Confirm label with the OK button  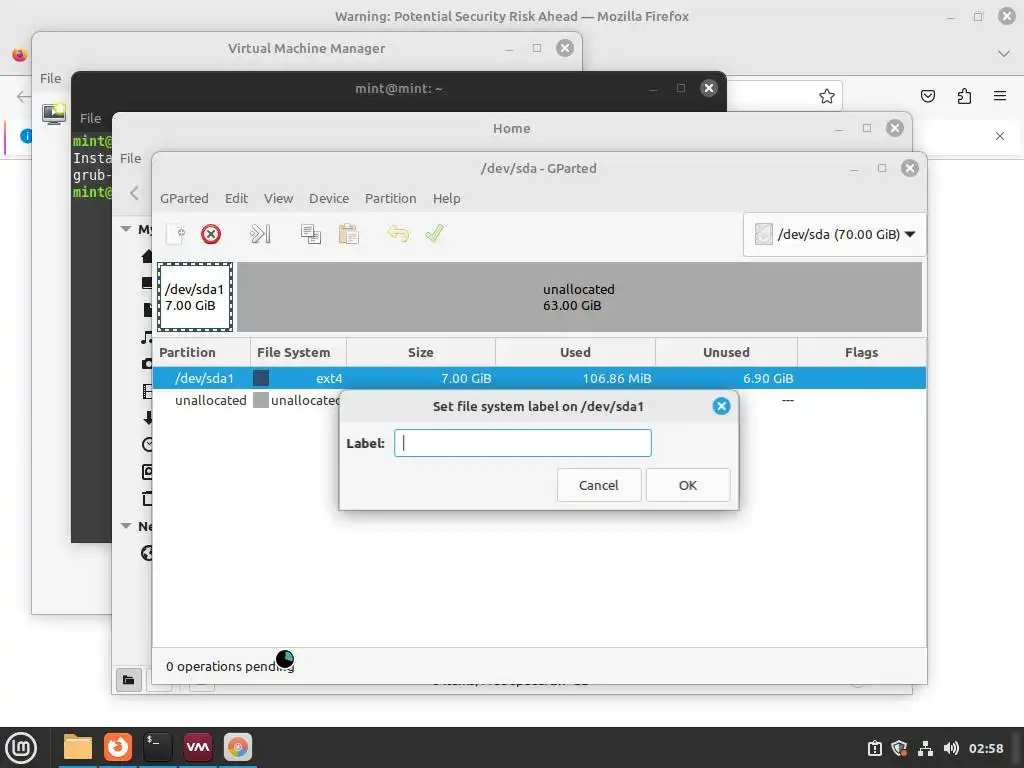click(688, 485)
